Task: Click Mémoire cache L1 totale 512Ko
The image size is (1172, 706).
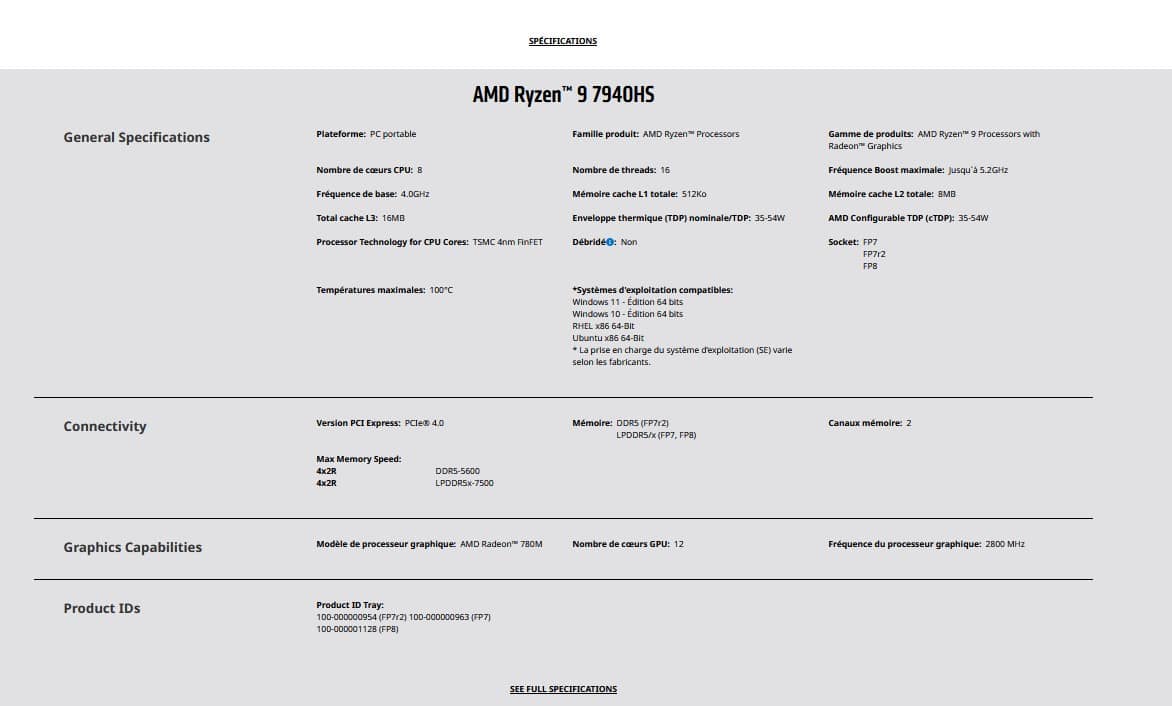Action: coord(639,194)
